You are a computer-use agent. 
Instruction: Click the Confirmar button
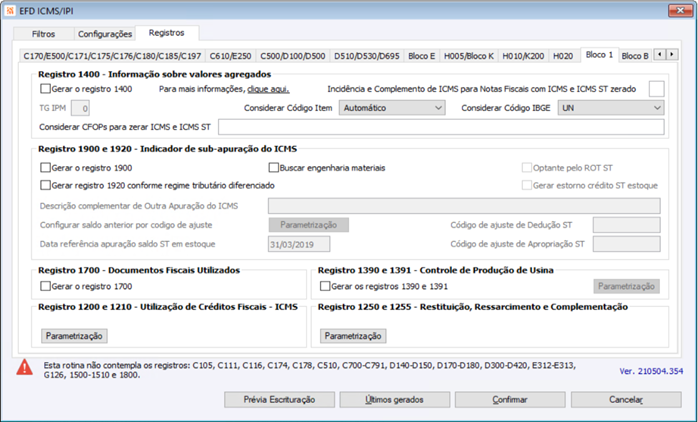pos(510,399)
